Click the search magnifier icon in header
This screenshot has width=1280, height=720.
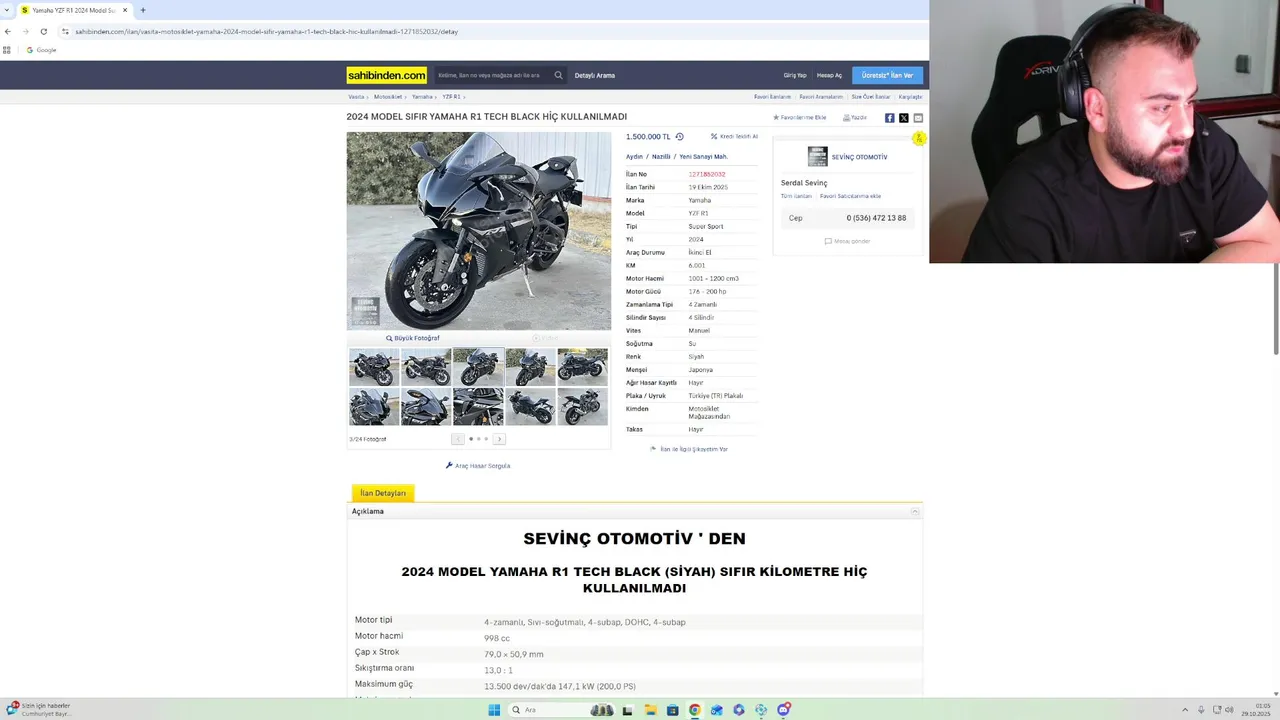559,75
